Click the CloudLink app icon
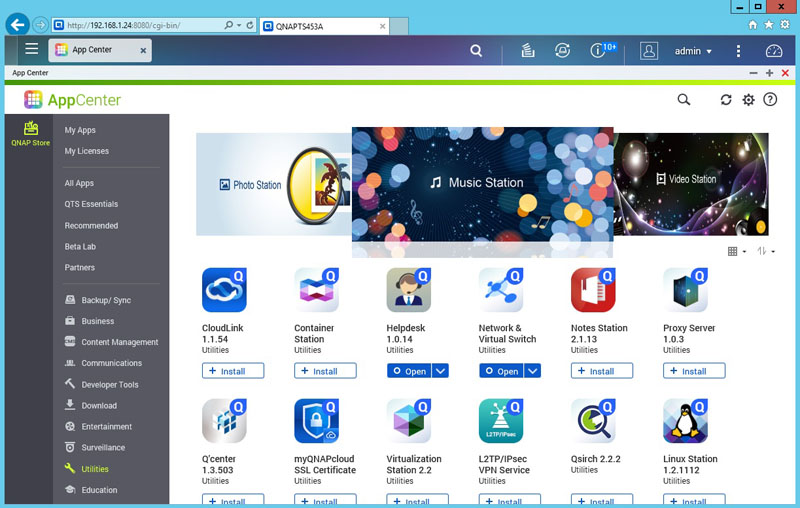800x508 pixels. (224, 290)
